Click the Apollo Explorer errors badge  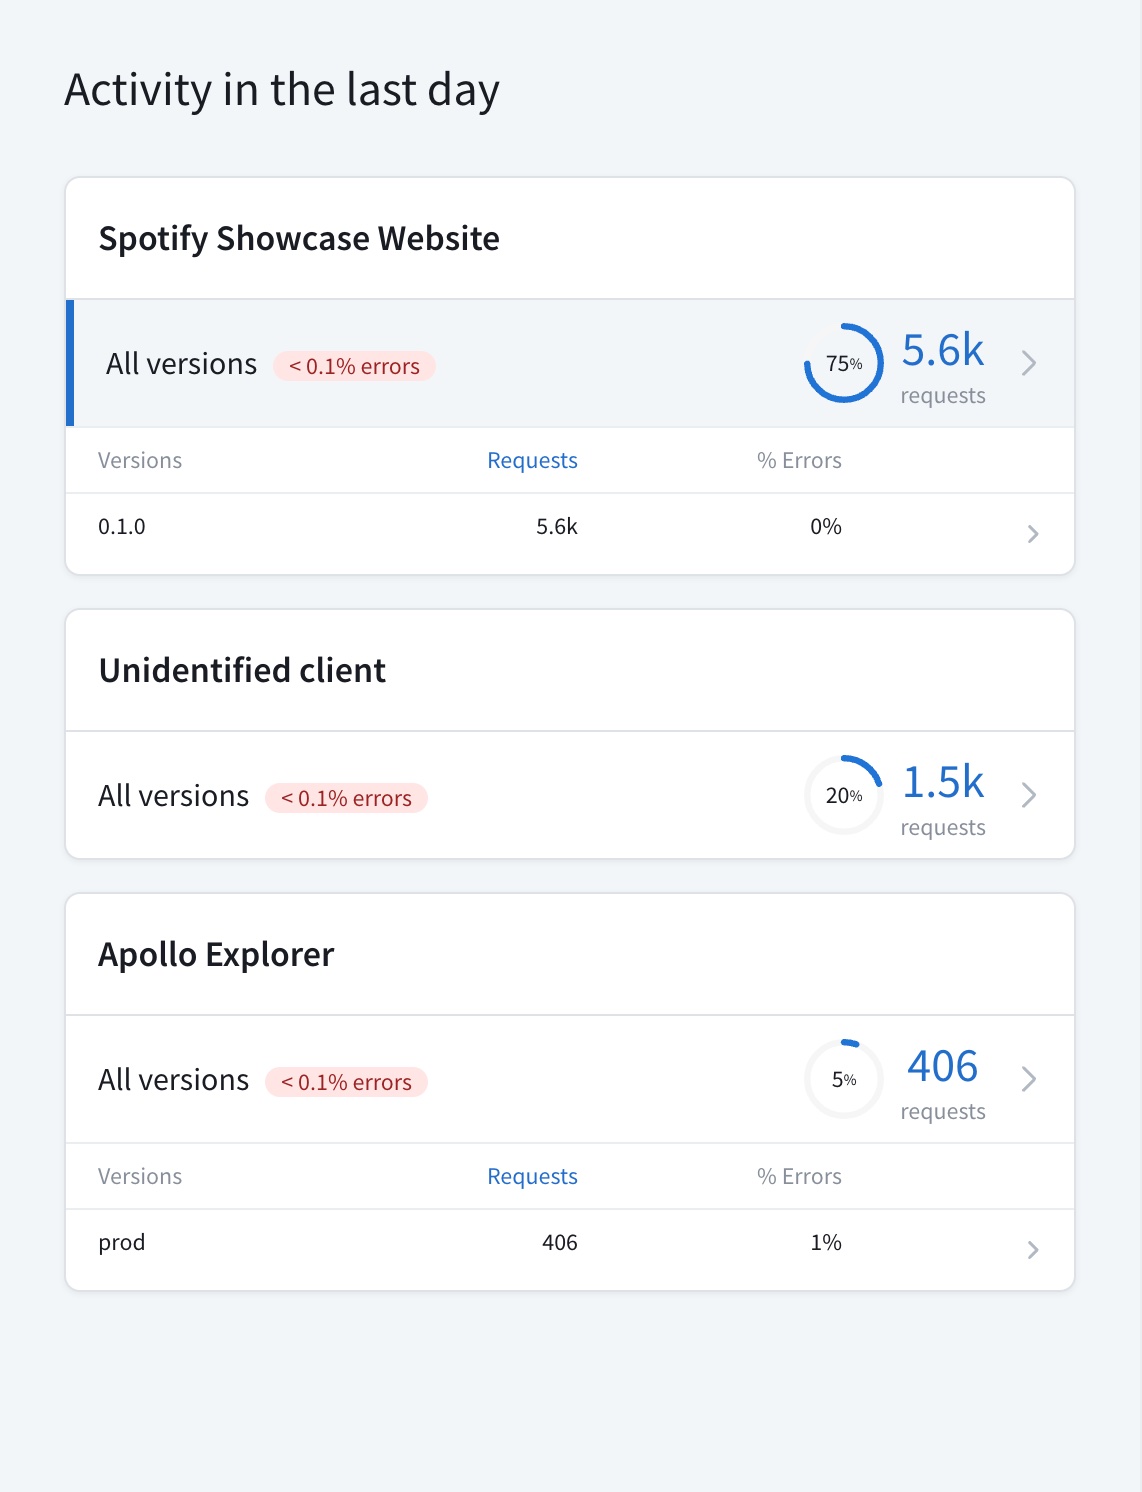[x=346, y=1082]
